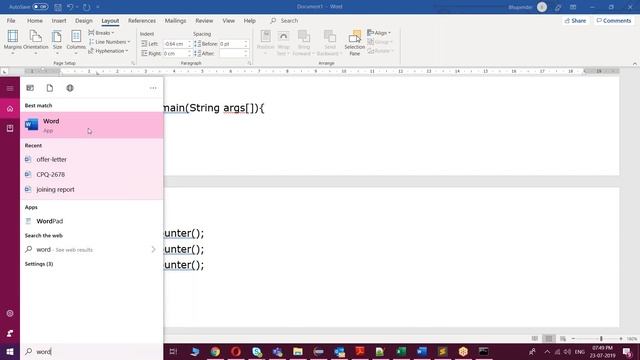640x360 pixels.
Task: Switch to Excel on the taskbar
Action: pos(401,351)
